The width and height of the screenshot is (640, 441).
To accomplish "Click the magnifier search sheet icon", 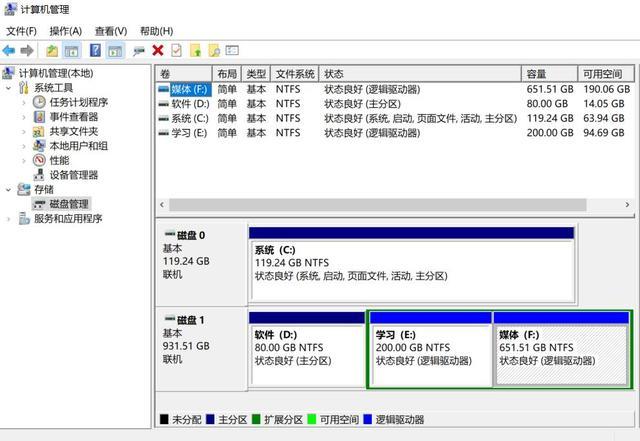I will coord(214,51).
